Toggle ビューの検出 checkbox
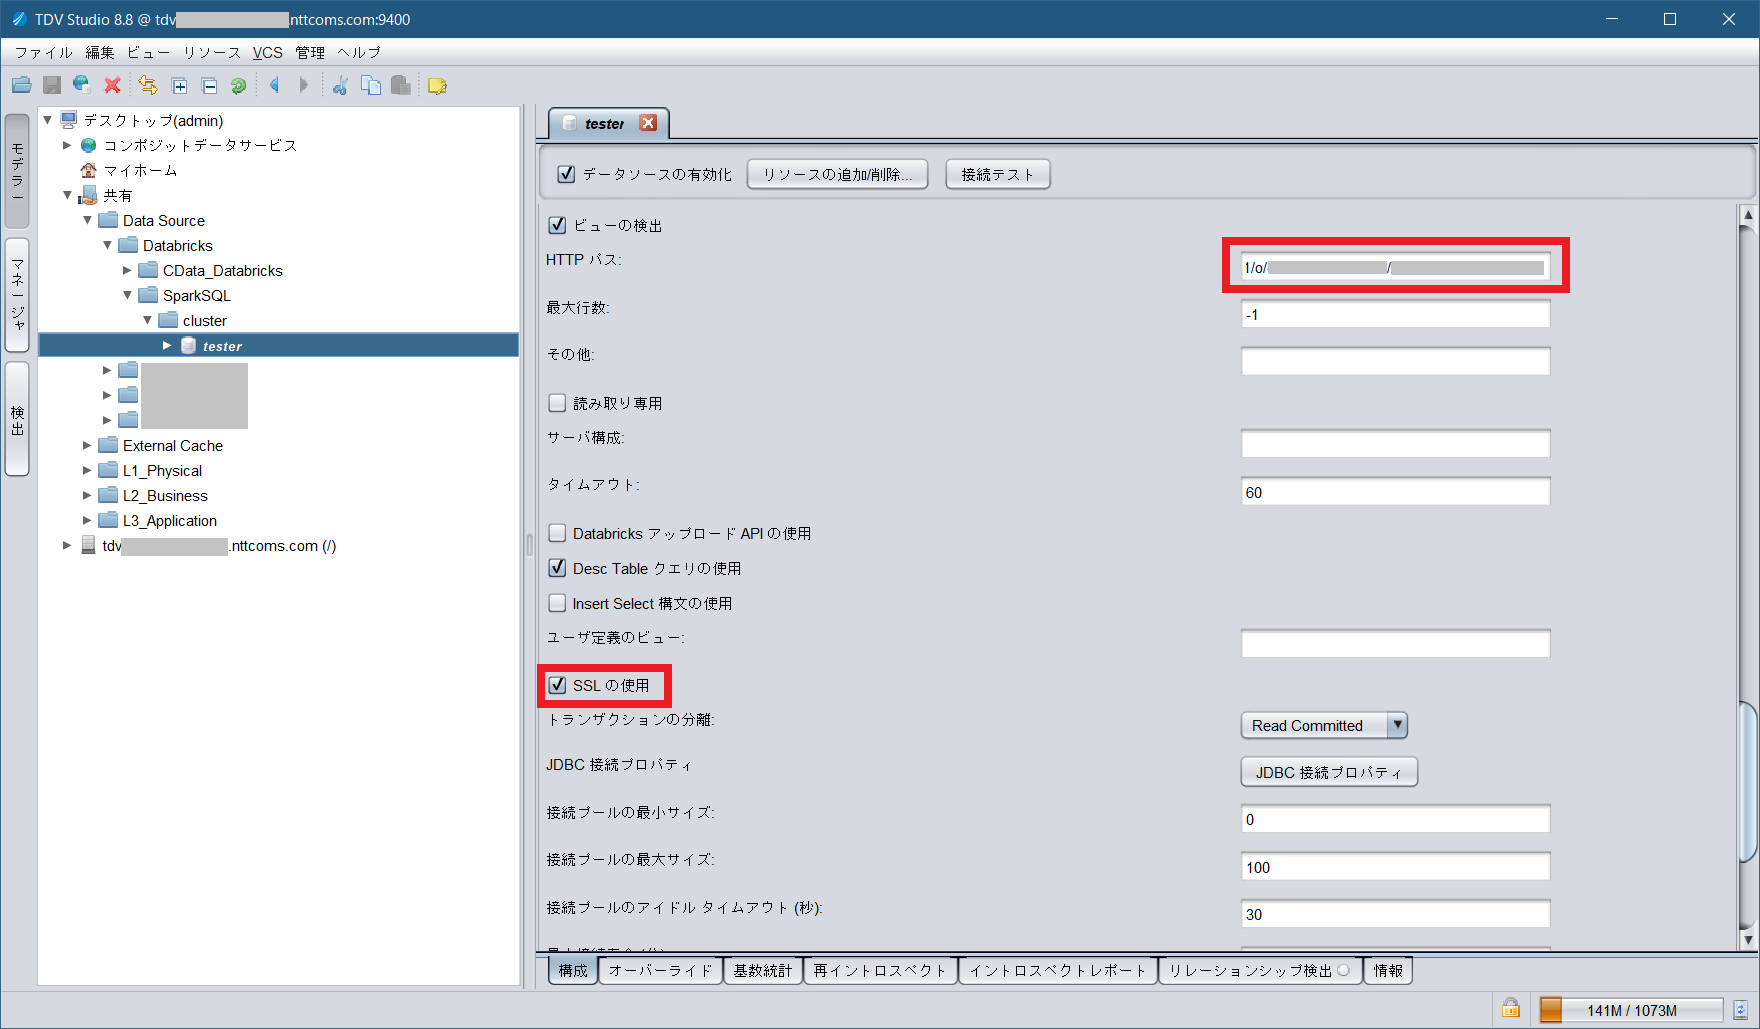 click(x=557, y=225)
